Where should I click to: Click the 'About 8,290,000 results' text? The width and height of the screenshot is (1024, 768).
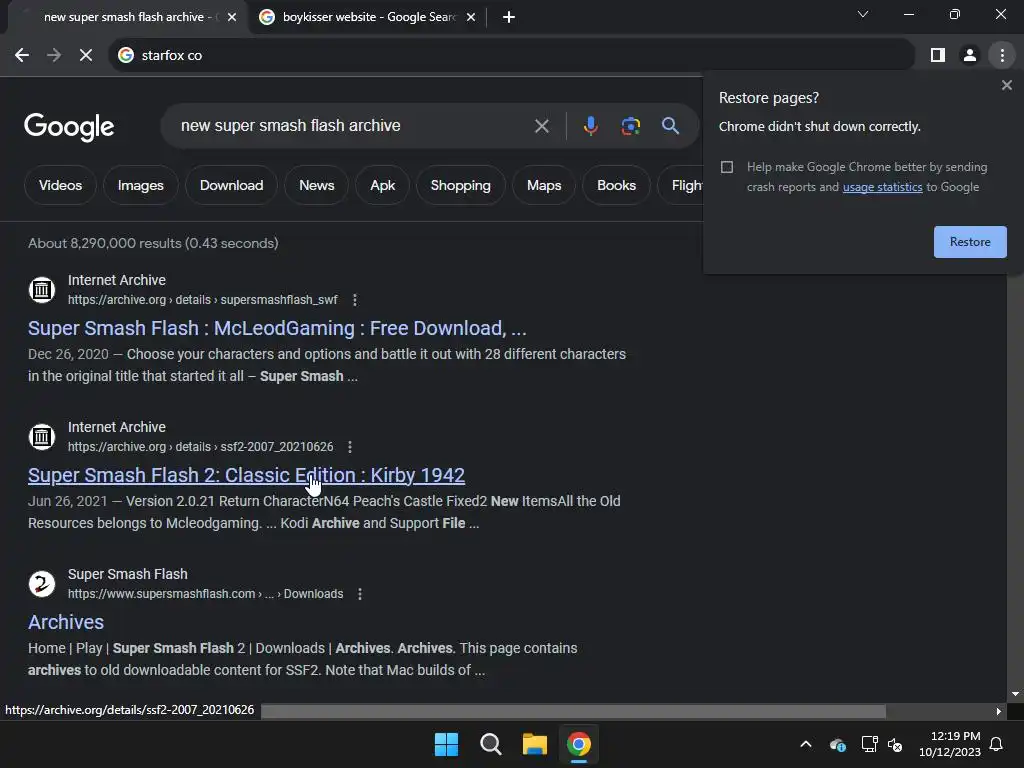[153, 243]
